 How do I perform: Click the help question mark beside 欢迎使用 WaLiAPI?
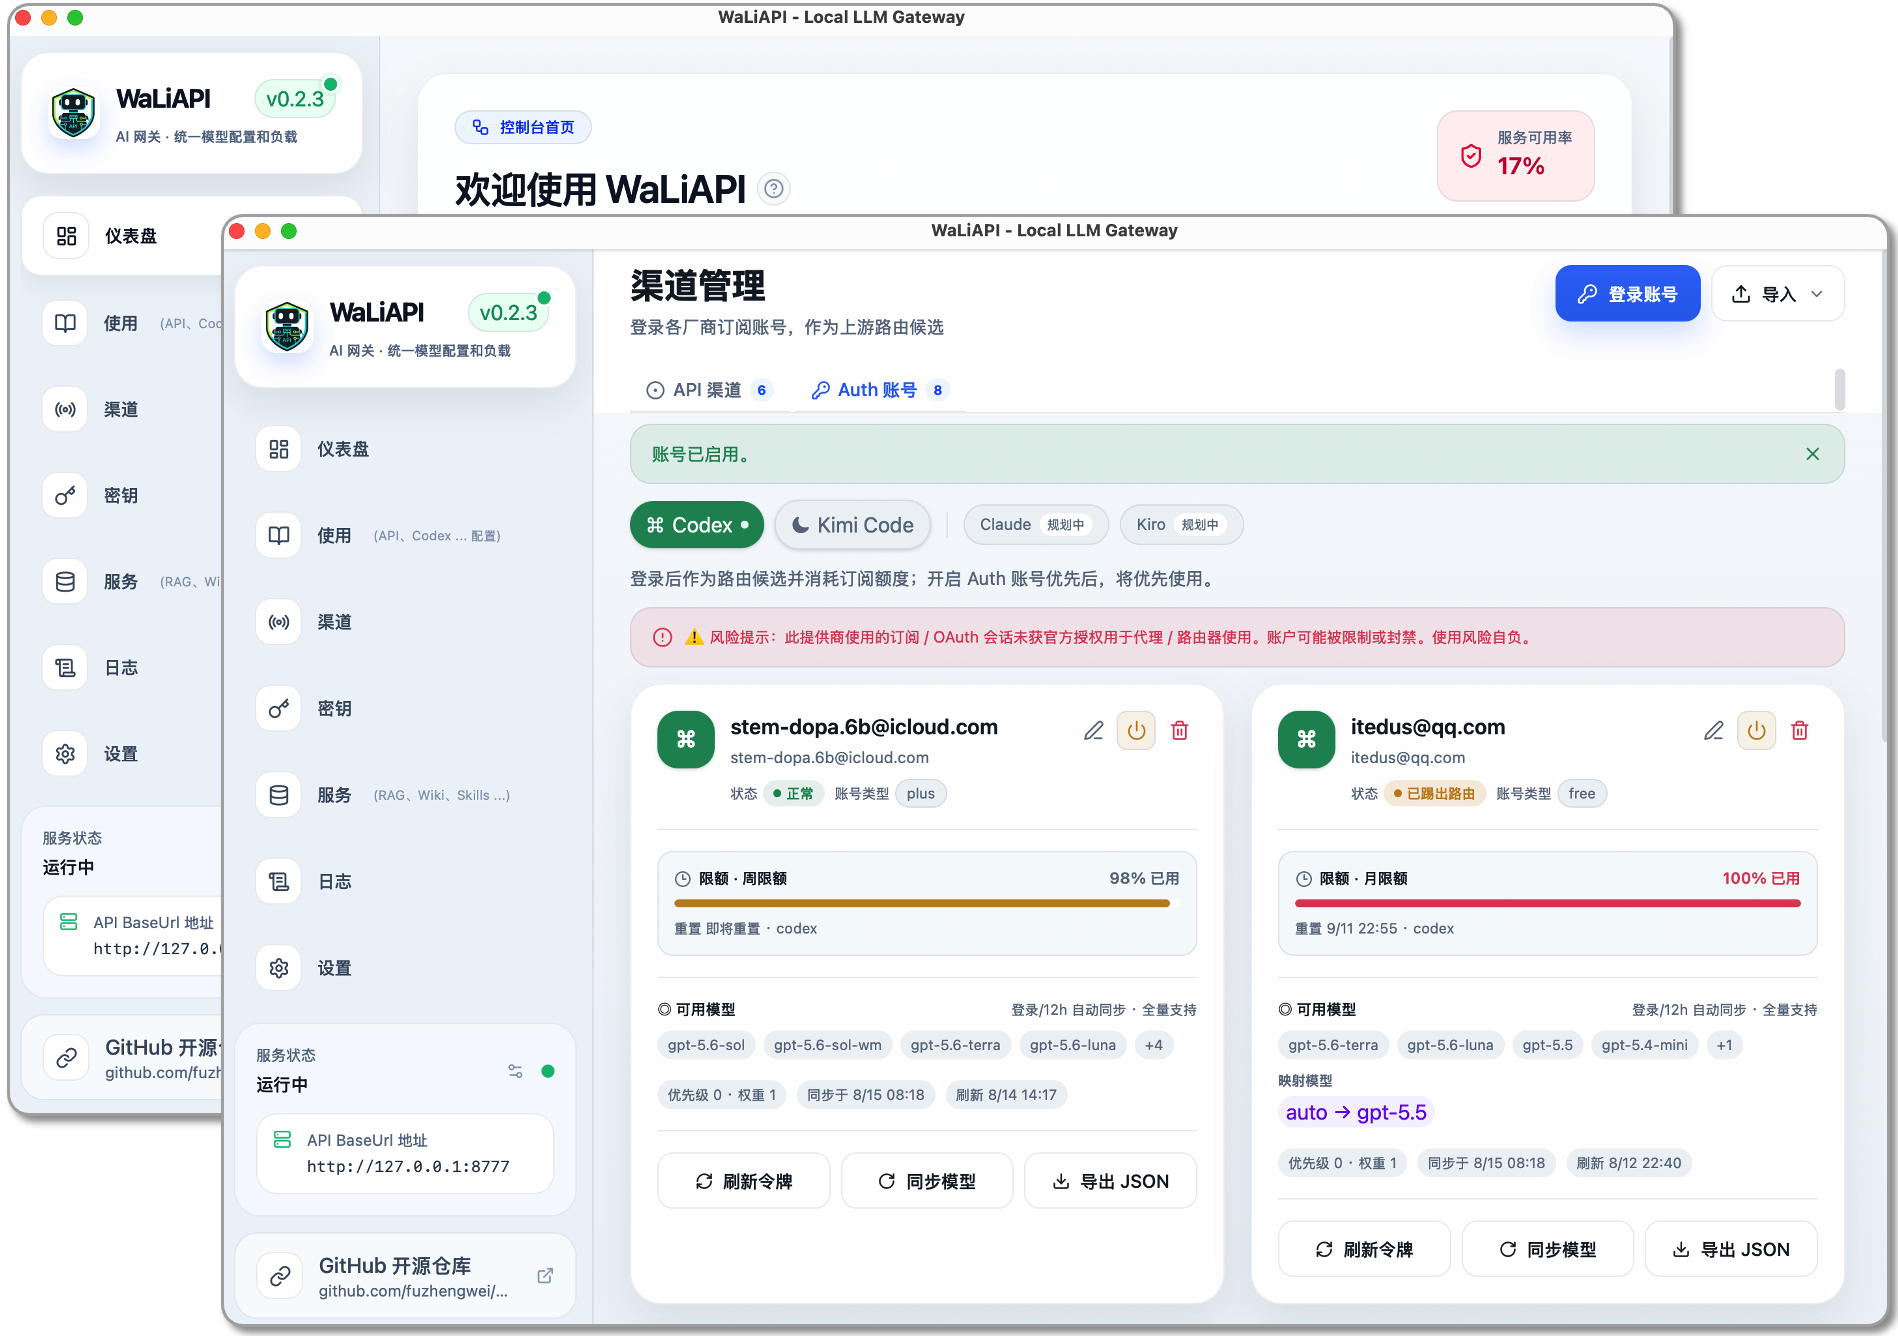(773, 188)
